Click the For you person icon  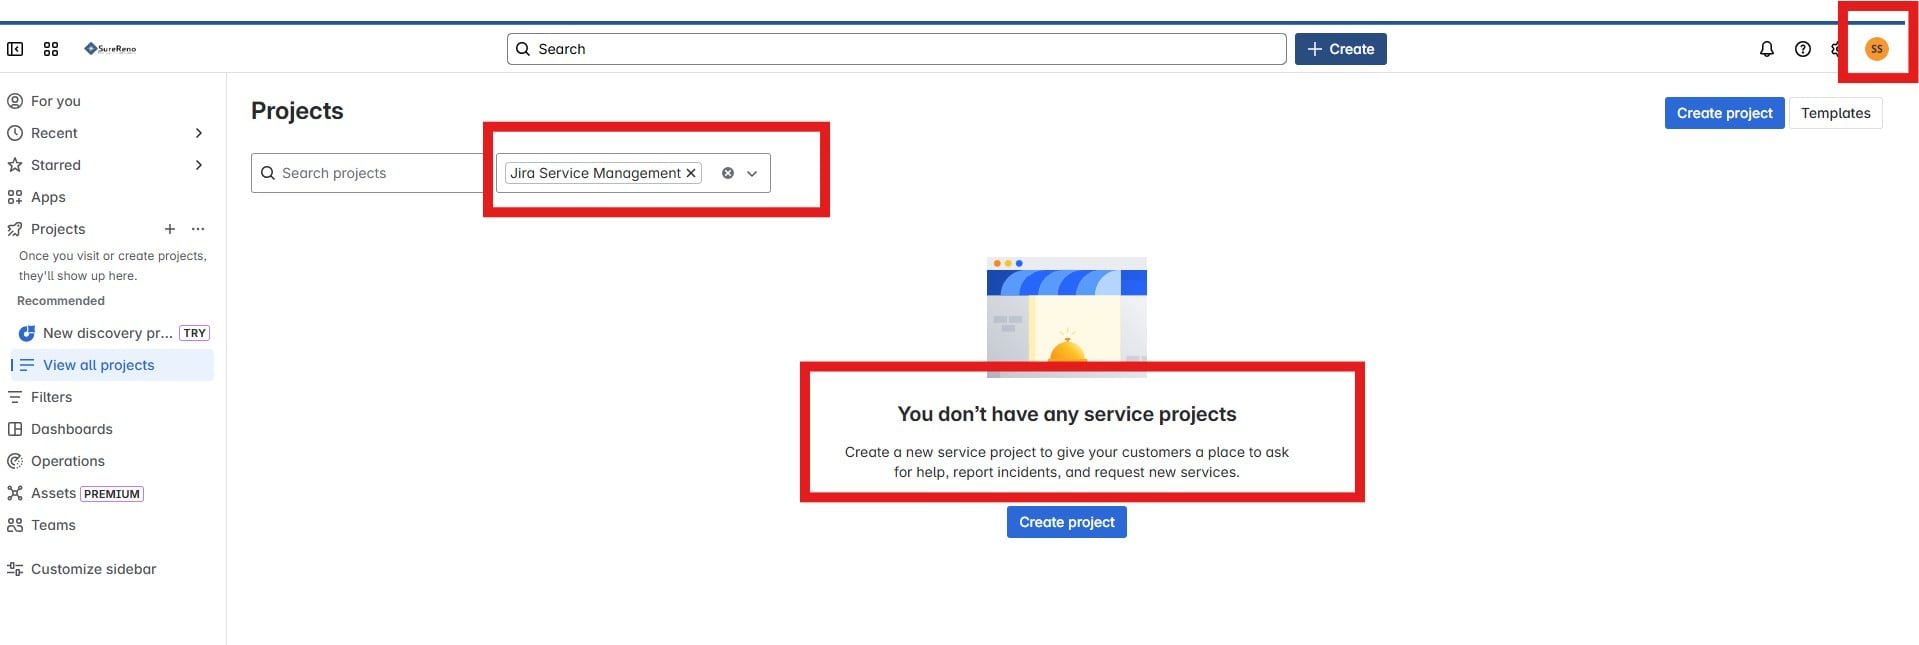(x=15, y=101)
